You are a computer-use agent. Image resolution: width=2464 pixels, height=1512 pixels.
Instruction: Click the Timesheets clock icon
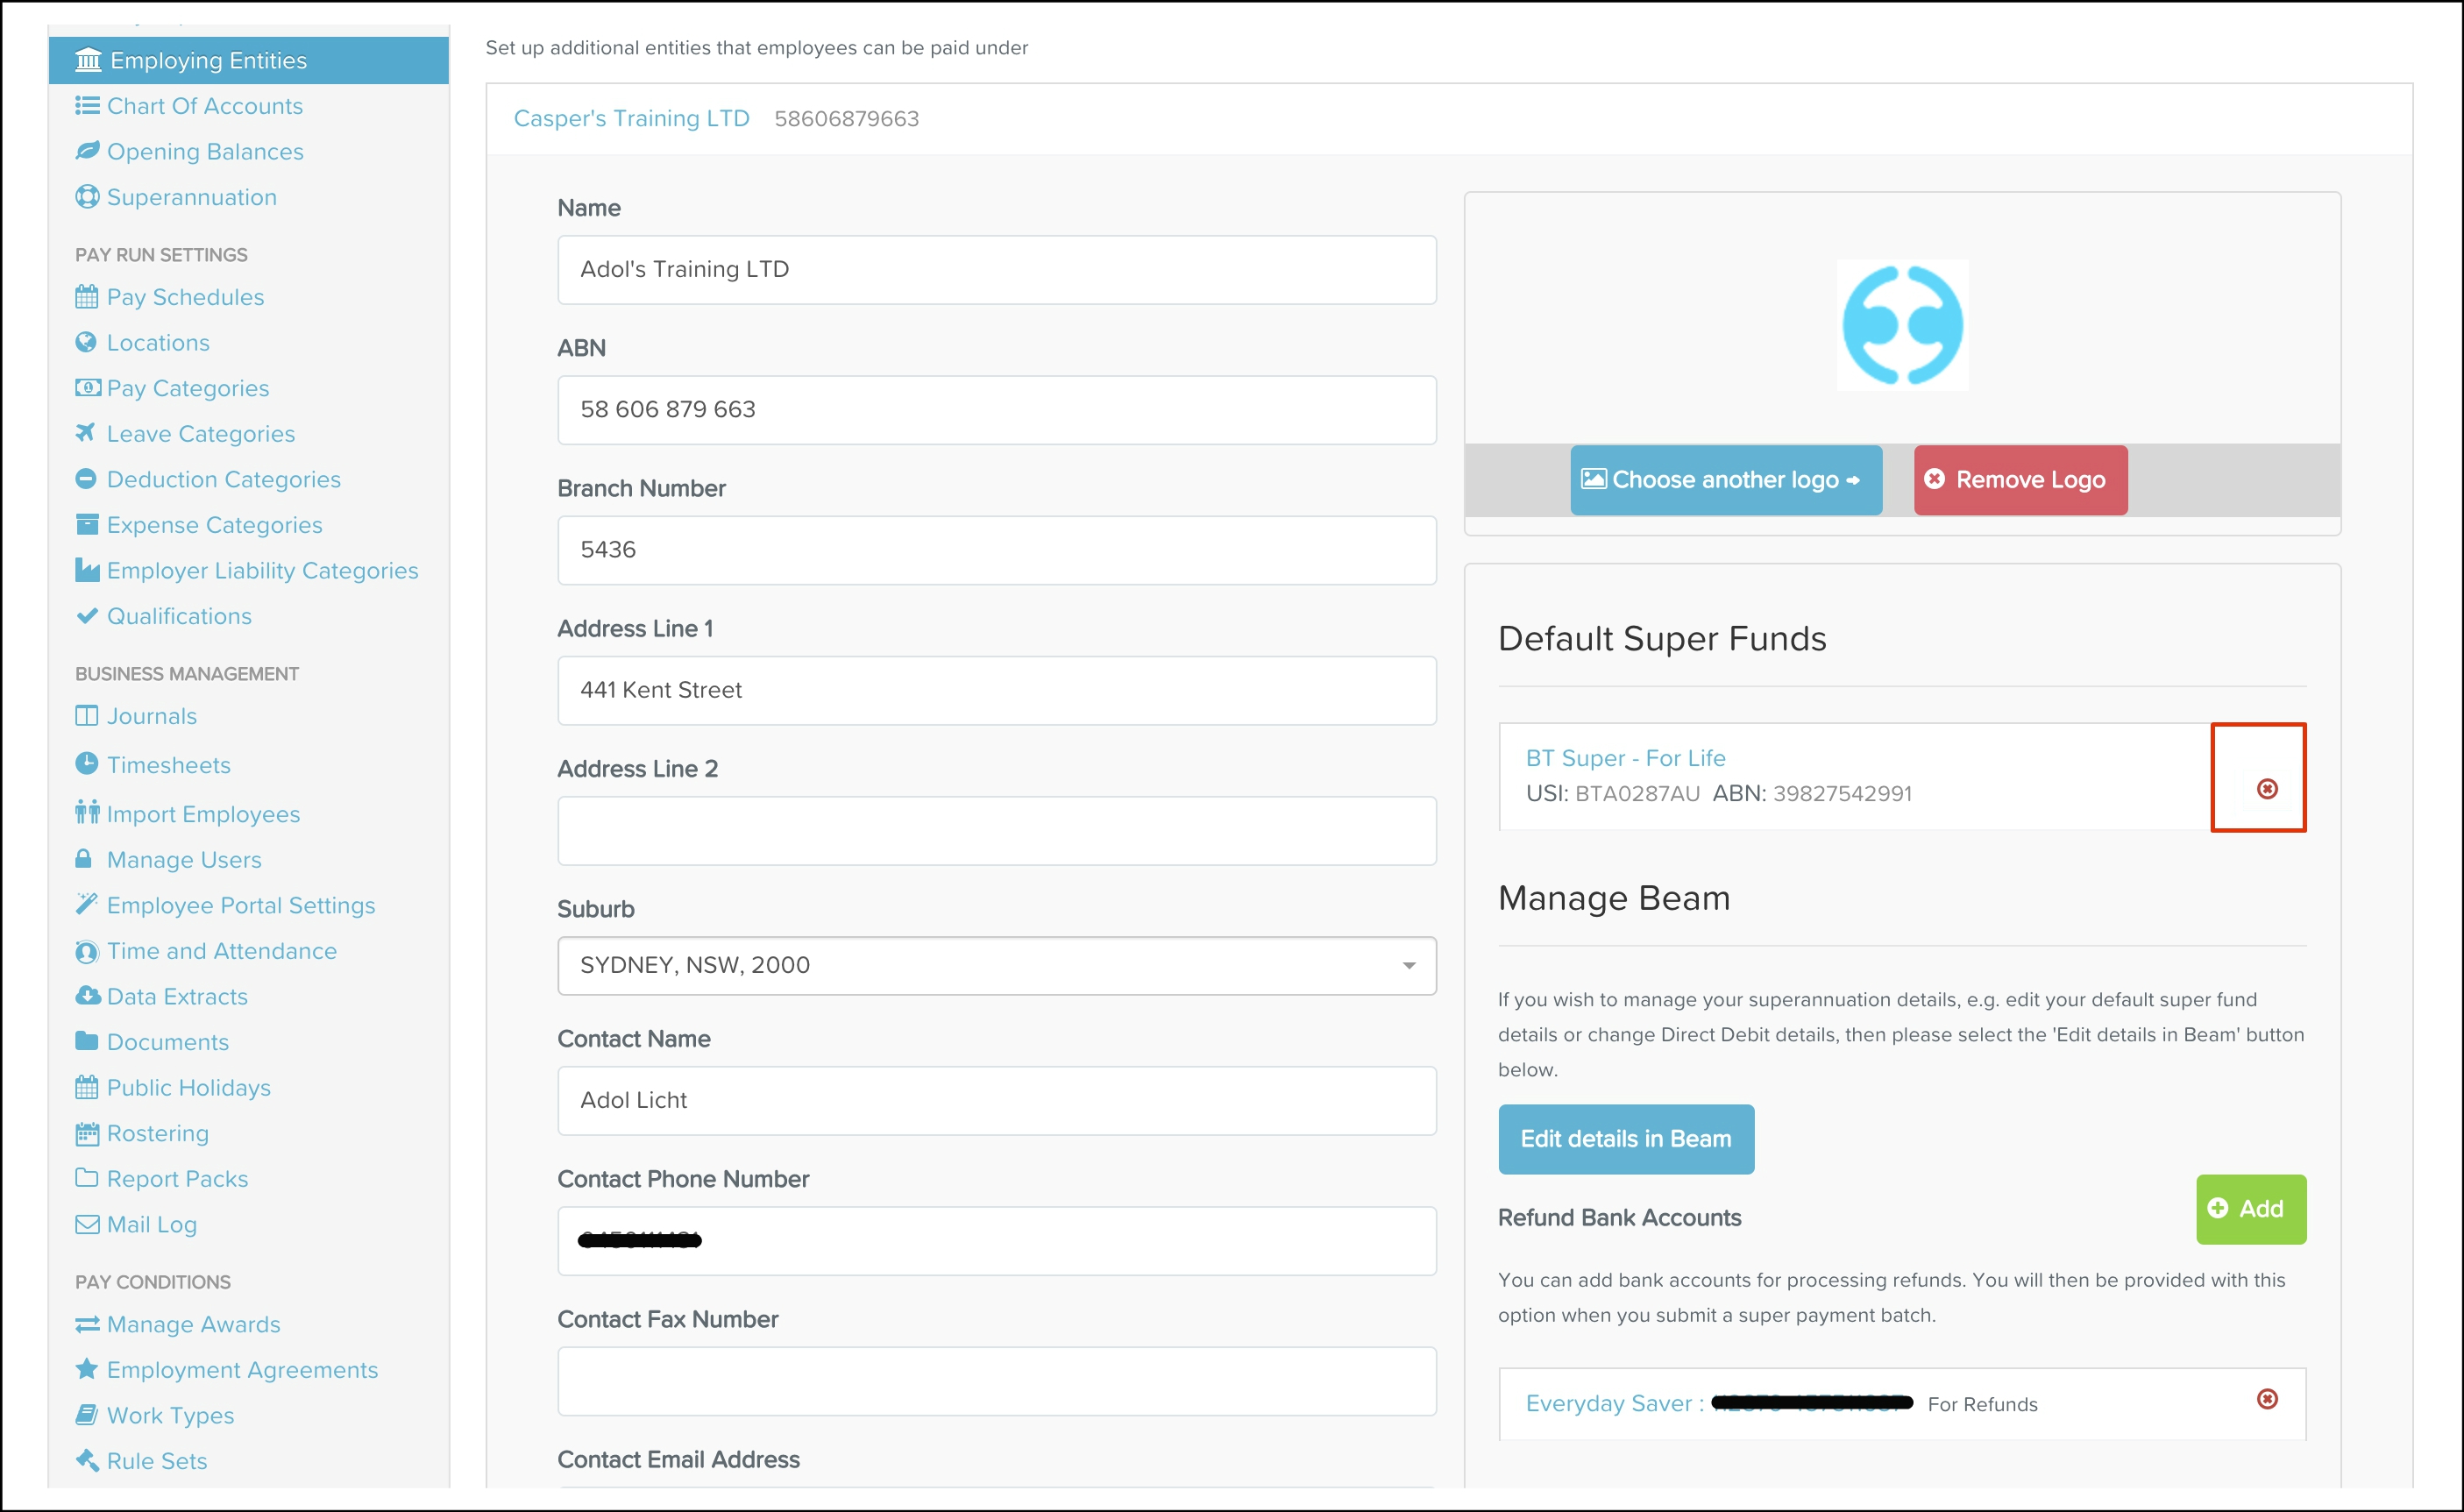tap(87, 764)
